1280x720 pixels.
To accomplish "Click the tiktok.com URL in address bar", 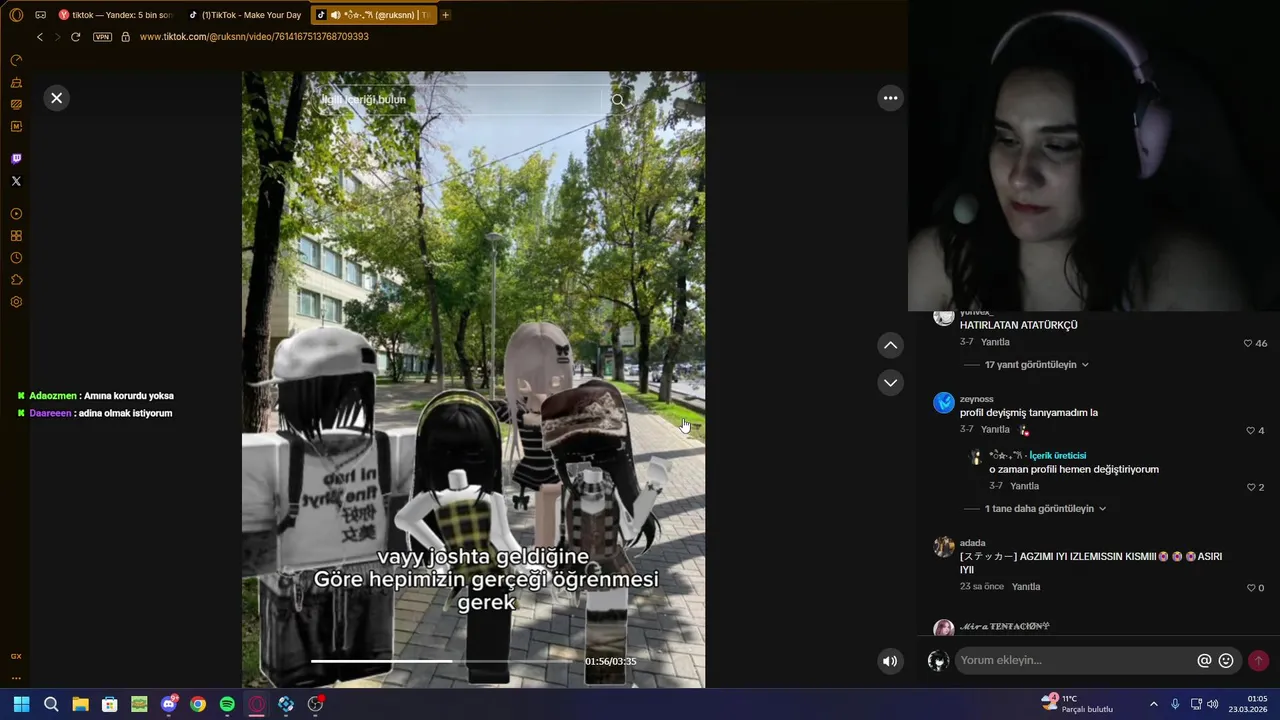I will point(254,37).
